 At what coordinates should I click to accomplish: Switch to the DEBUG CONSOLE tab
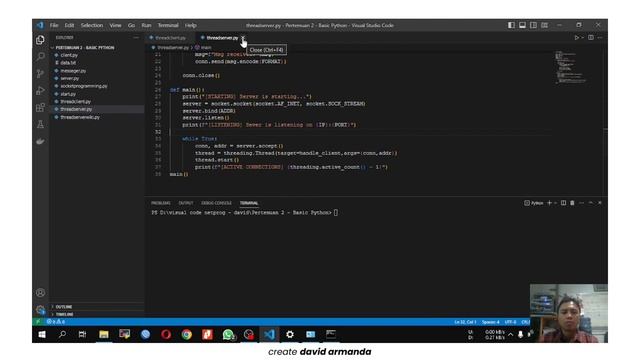[216, 203]
